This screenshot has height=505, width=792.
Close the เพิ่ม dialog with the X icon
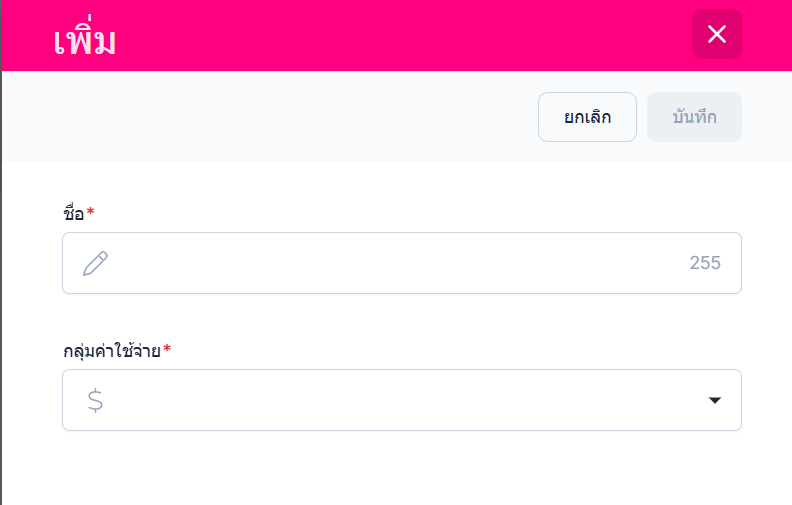(x=716, y=34)
